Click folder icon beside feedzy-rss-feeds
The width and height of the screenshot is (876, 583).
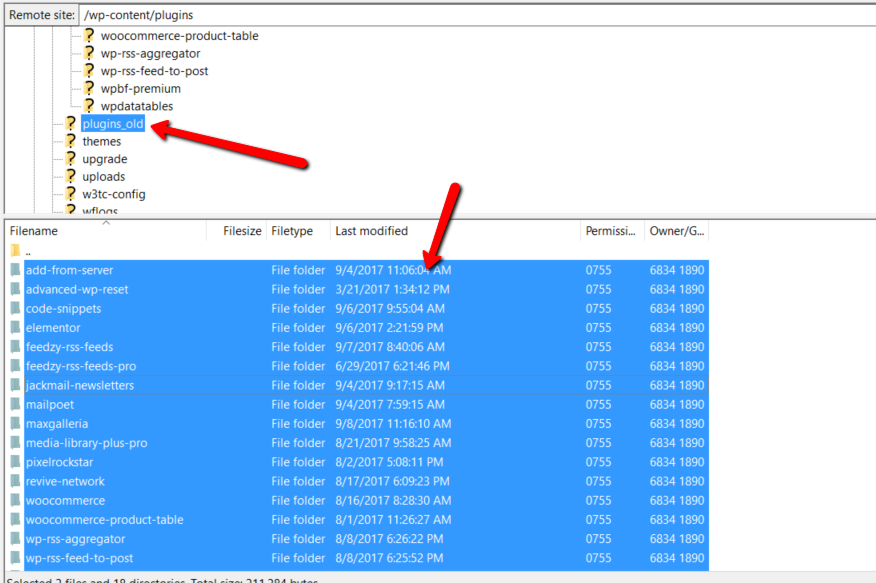pos(15,347)
